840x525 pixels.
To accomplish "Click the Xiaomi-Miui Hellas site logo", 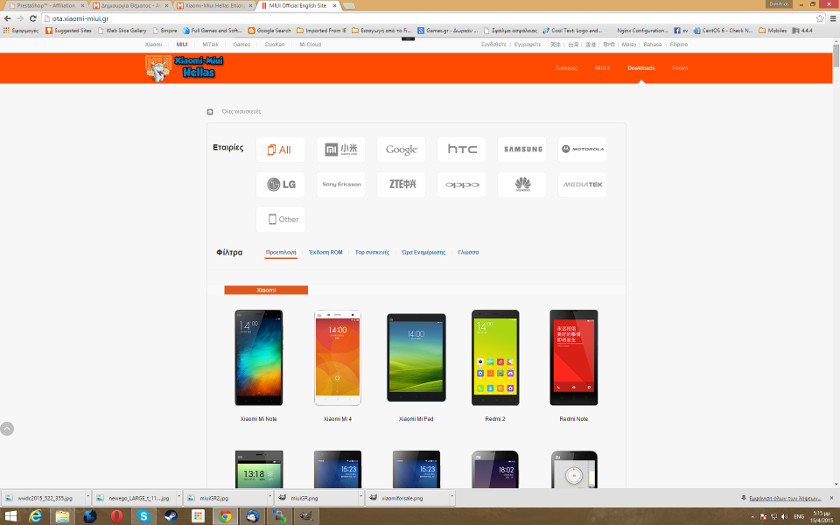I will (184, 68).
